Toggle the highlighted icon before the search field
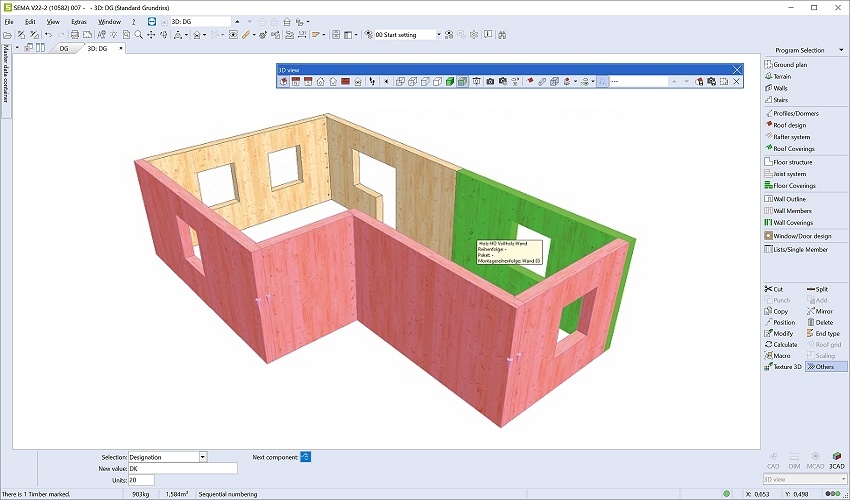This screenshot has height=500, width=850. 602,81
